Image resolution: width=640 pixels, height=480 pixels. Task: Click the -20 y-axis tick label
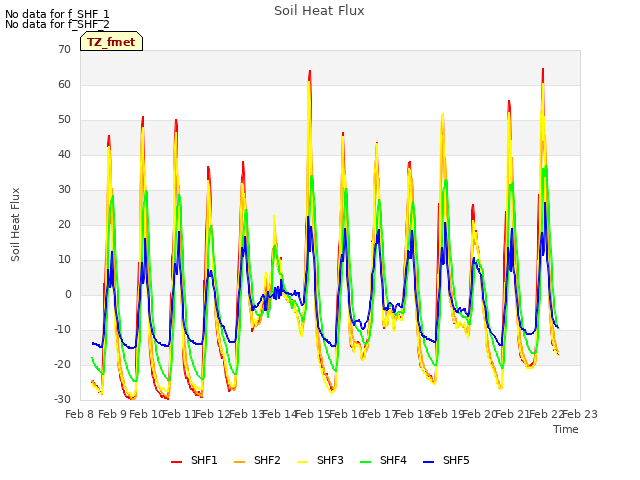63,365
